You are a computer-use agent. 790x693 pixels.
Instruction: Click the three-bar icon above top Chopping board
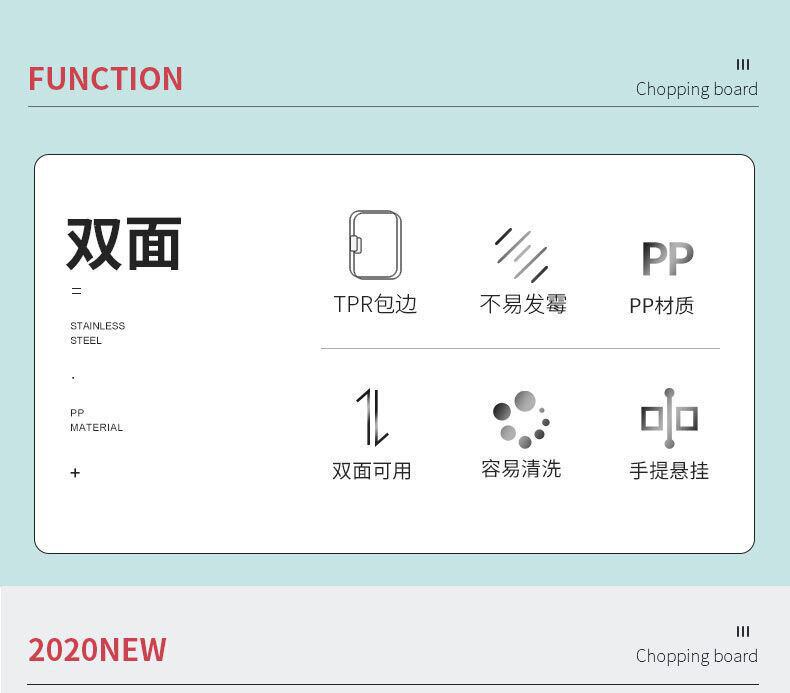[x=743, y=65]
